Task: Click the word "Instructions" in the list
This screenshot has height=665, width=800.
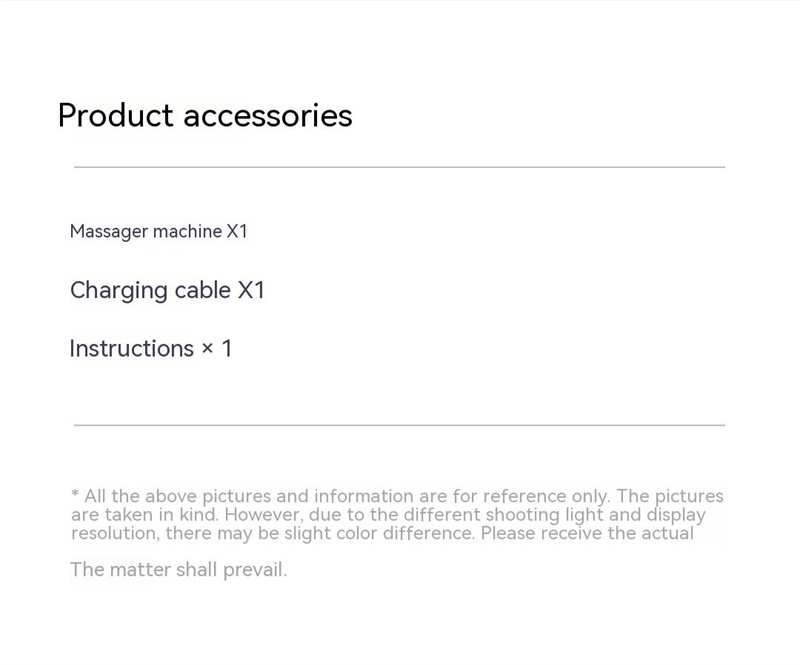Action: click(131, 349)
